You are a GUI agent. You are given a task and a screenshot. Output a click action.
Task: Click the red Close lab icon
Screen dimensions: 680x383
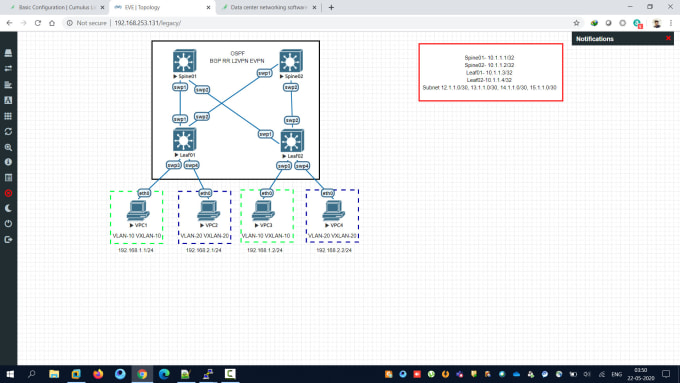pos(8,193)
